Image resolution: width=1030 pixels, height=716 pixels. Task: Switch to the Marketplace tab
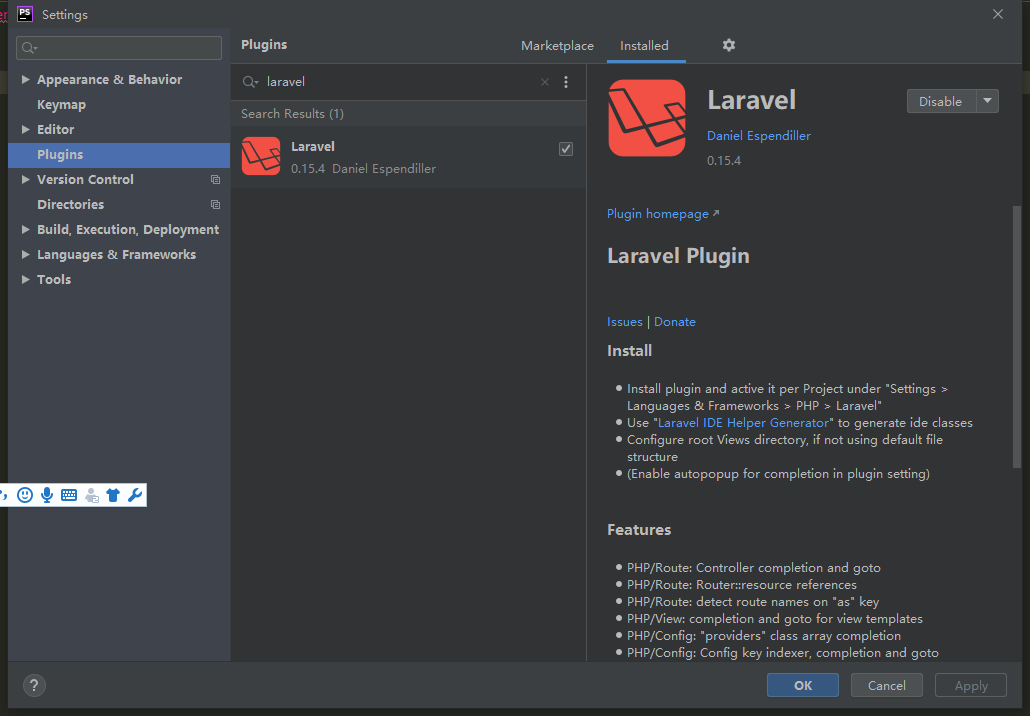click(x=557, y=46)
